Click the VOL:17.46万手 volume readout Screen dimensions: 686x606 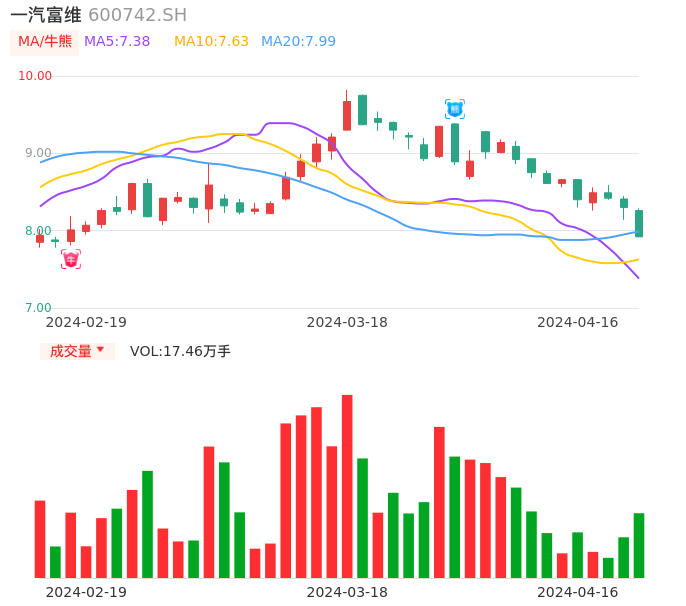180,351
